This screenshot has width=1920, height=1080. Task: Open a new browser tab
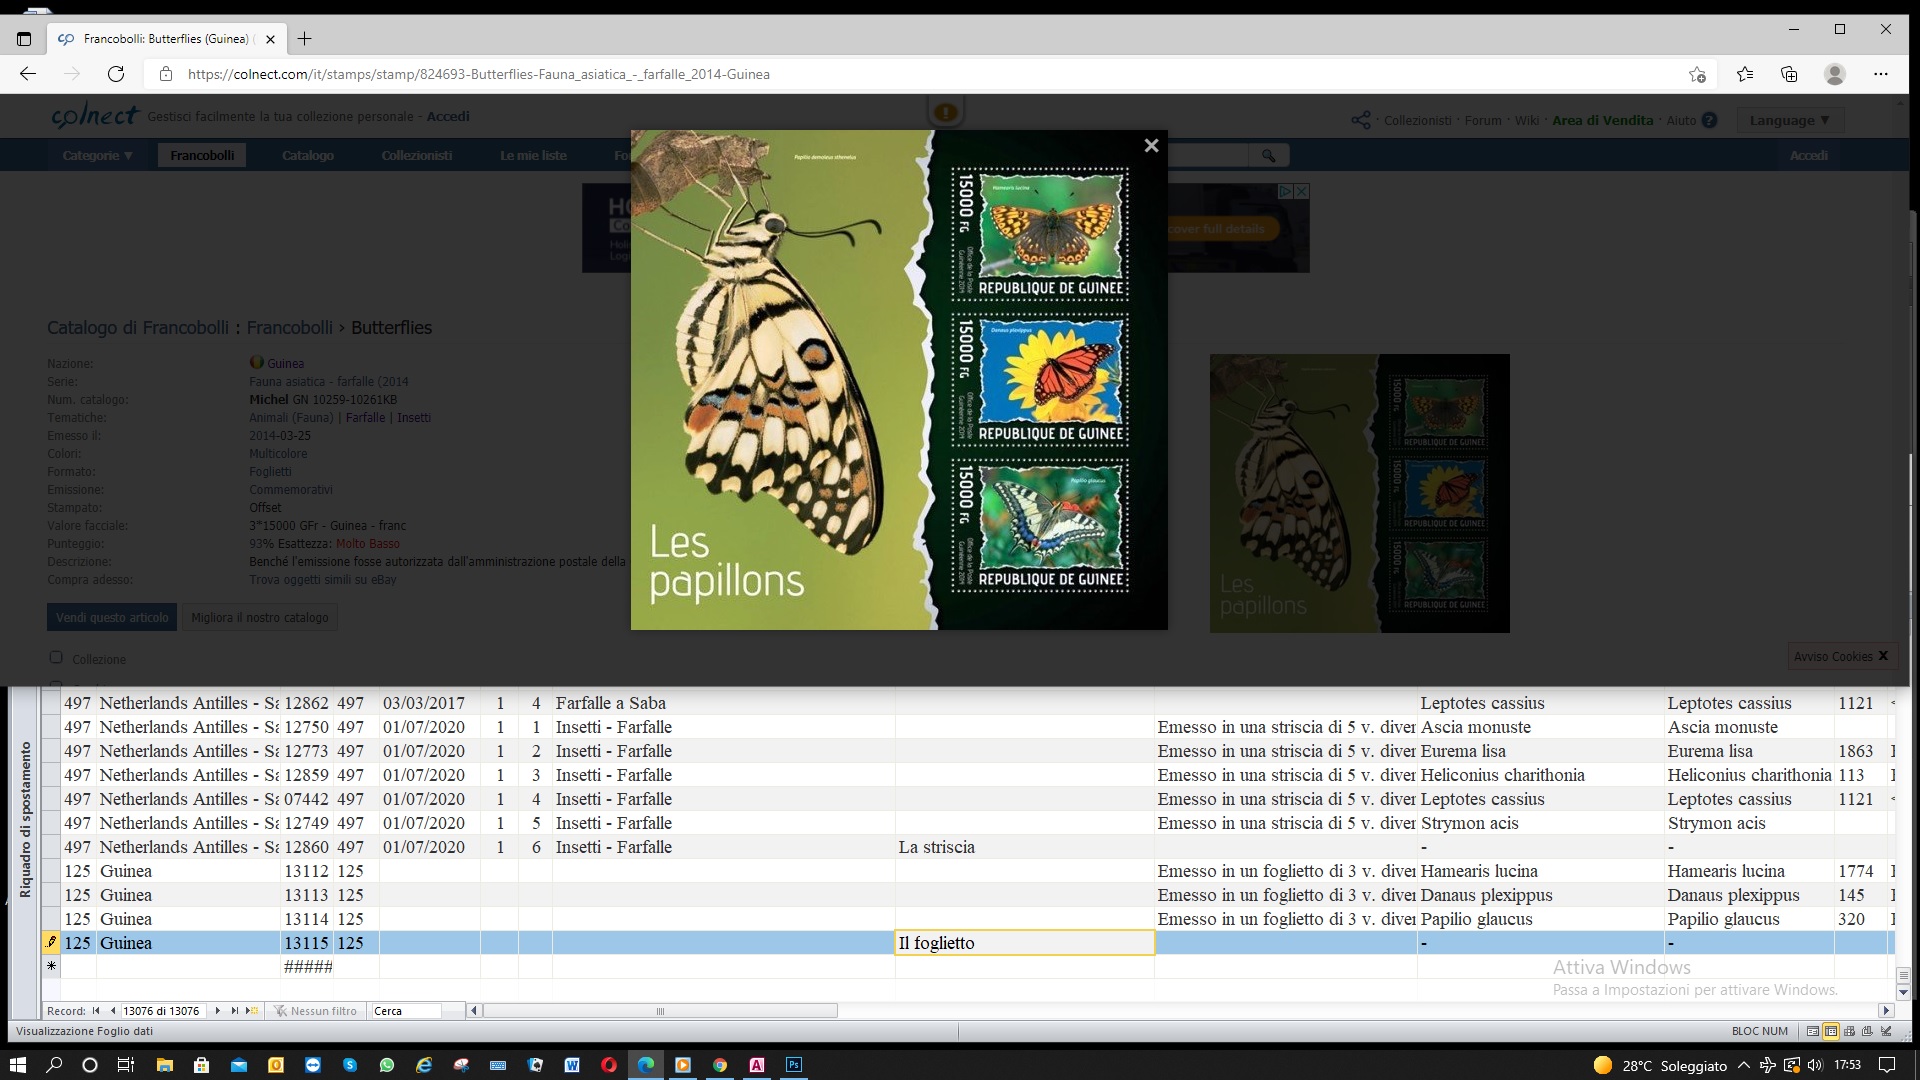pyautogui.click(x=305, y=39)
